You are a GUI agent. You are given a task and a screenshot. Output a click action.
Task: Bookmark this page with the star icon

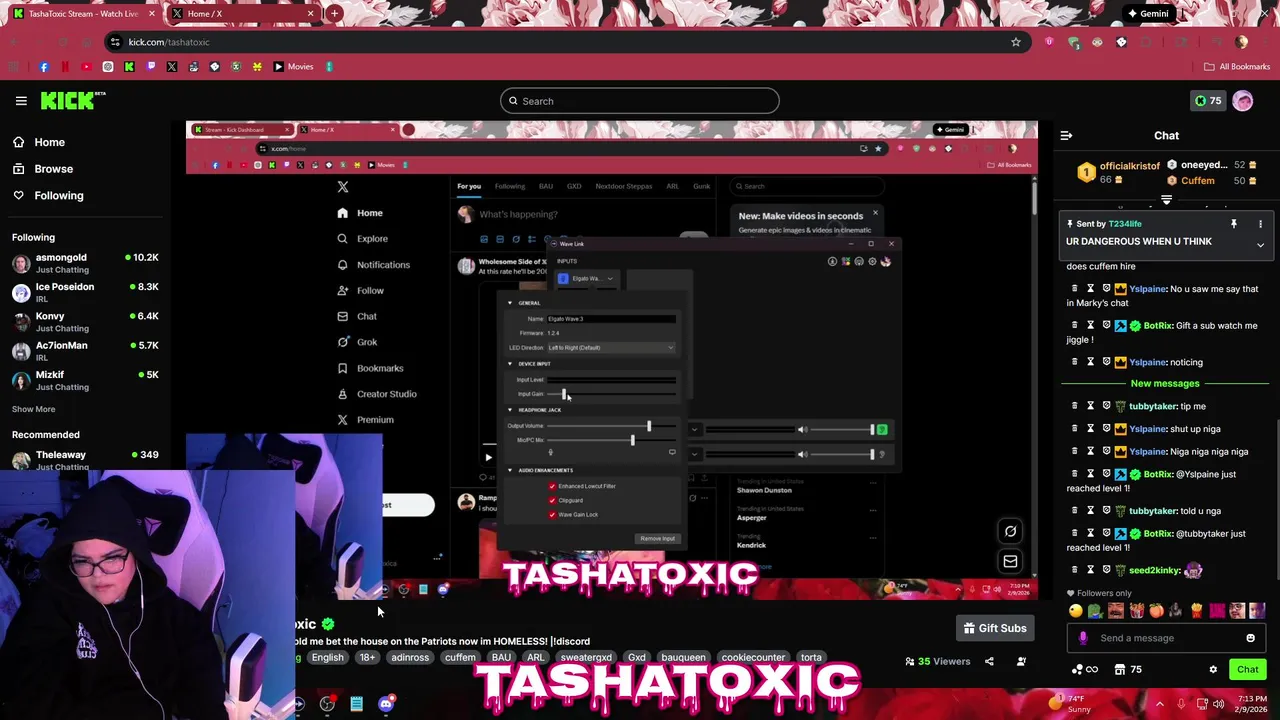(x=1016, y=42)
